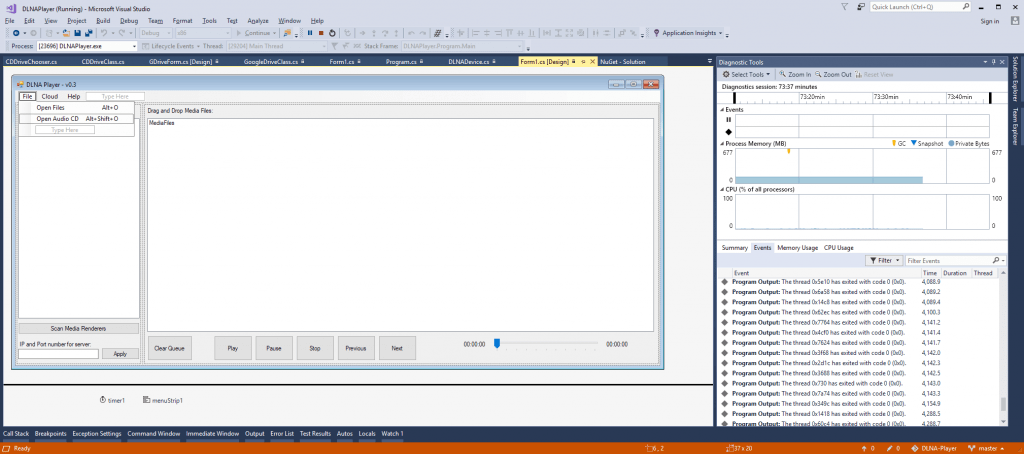Image resolution: width=1024 pixels, height=454 pixels.
Task: Click the Restart debugging icon
Action: [332, 33]
